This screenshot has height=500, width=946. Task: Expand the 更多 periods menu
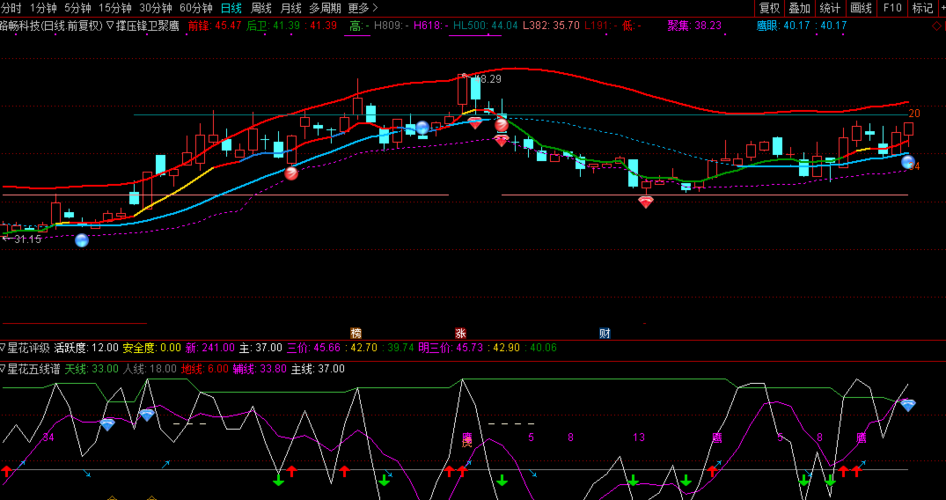363,8
